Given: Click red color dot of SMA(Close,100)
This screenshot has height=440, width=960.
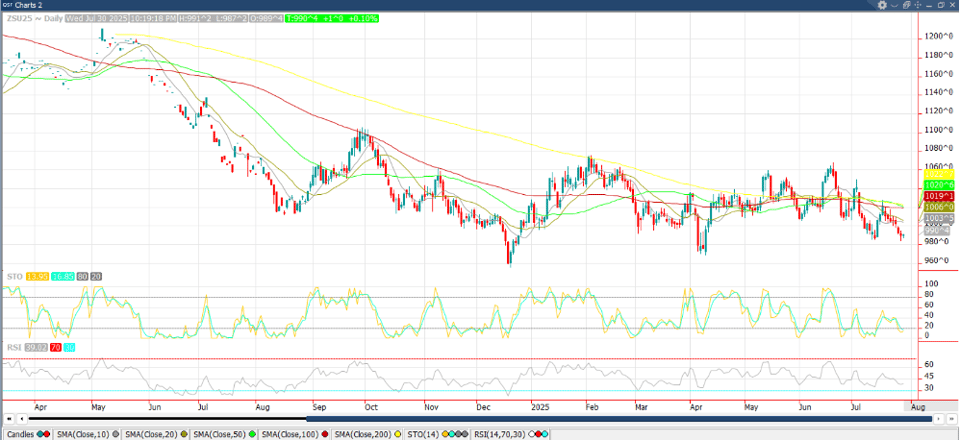Looking at the screenshot, I should [323, 434].
